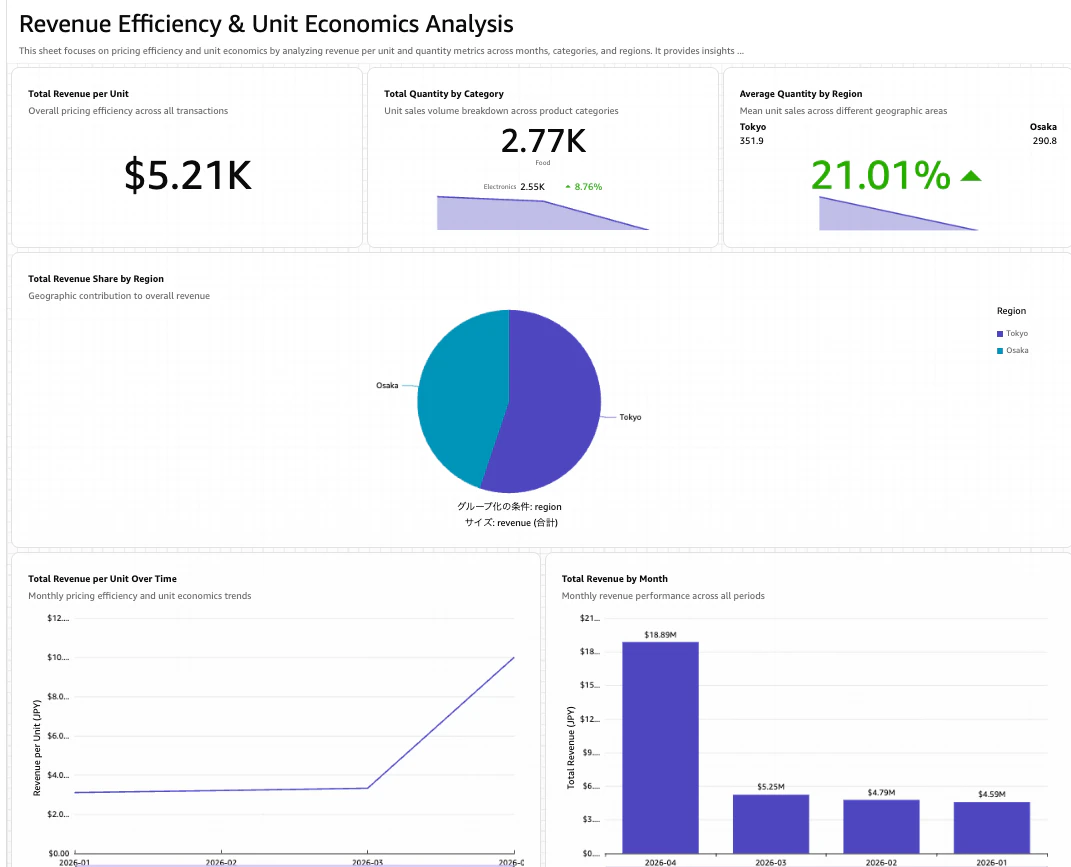Click the $5.21K total revenue per unit value
The width and height of the screenshot is (1071, 867).
tap(188, 175)
